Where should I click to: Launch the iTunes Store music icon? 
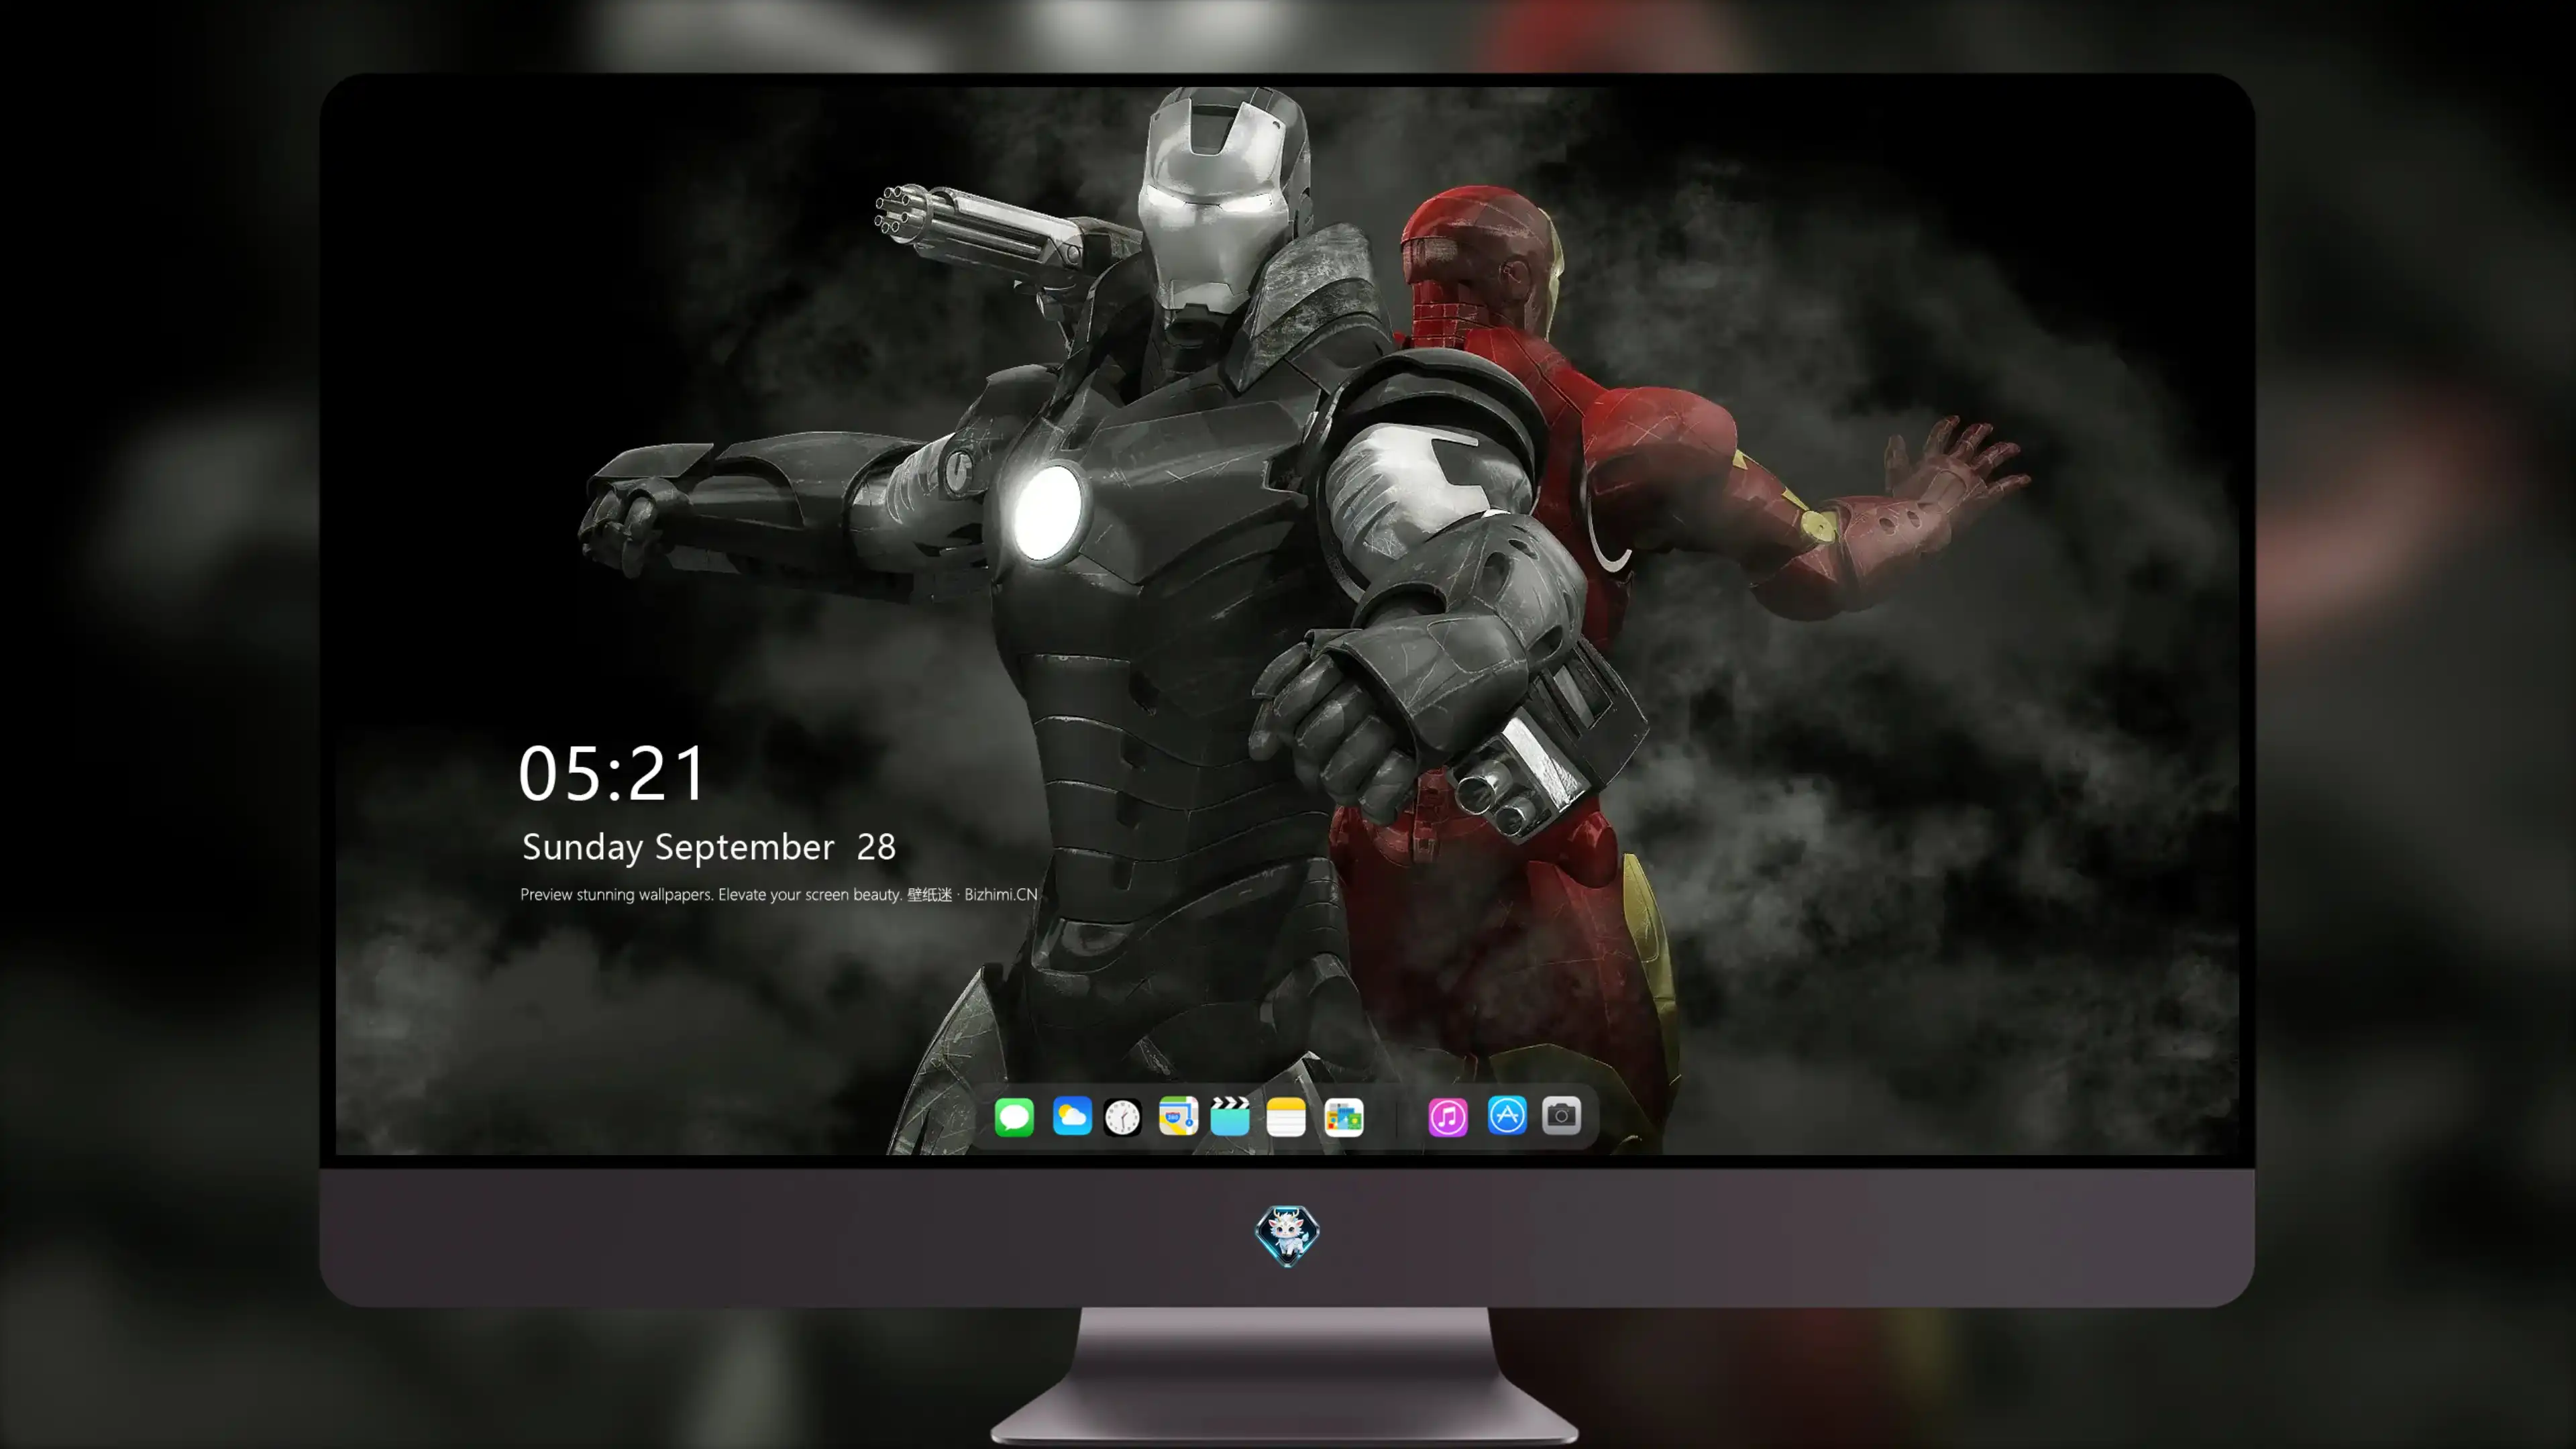1448,1117
